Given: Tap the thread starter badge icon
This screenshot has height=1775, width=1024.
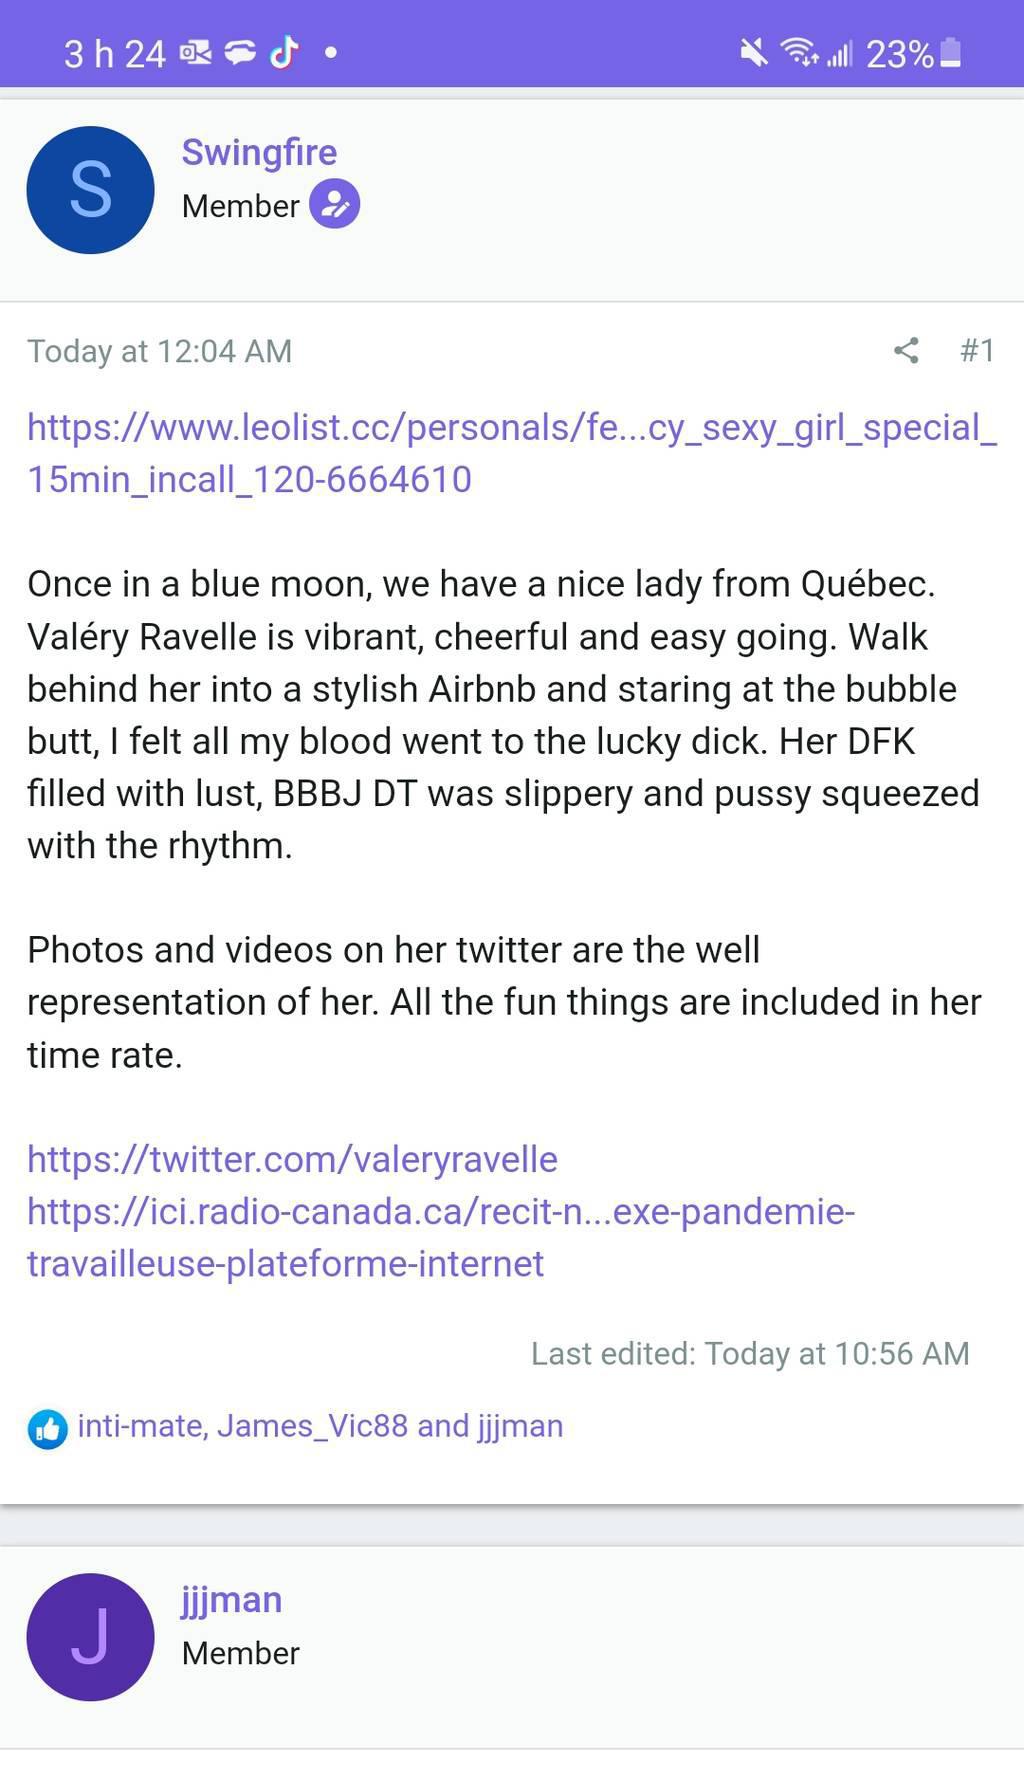Looking at the screenshot, I should point(334,204).
